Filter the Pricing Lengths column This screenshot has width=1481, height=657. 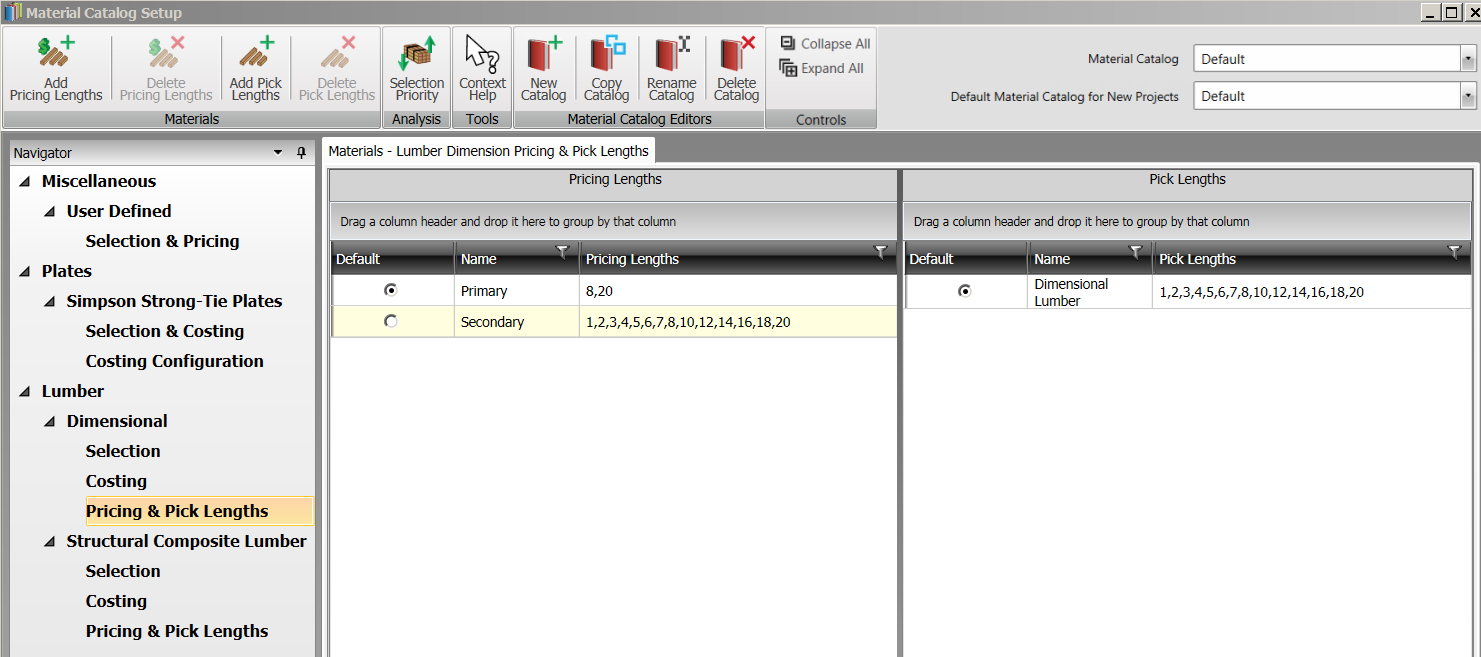click(x=880, y=252)
